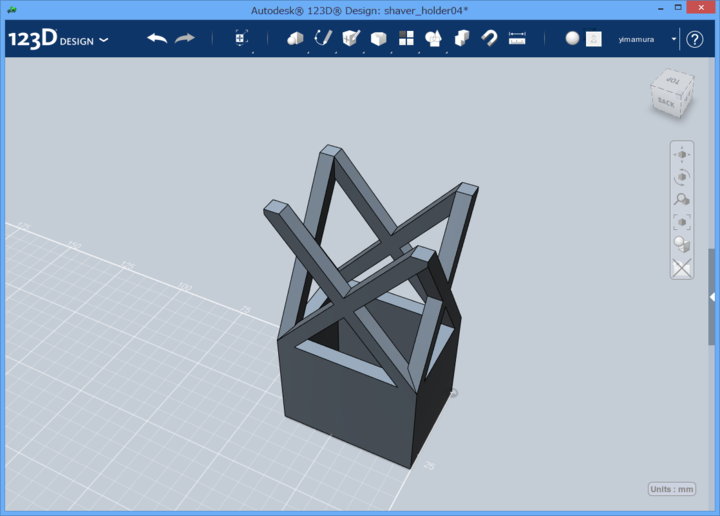
Task: Open the visual style materials toggle
Action: 682,244
